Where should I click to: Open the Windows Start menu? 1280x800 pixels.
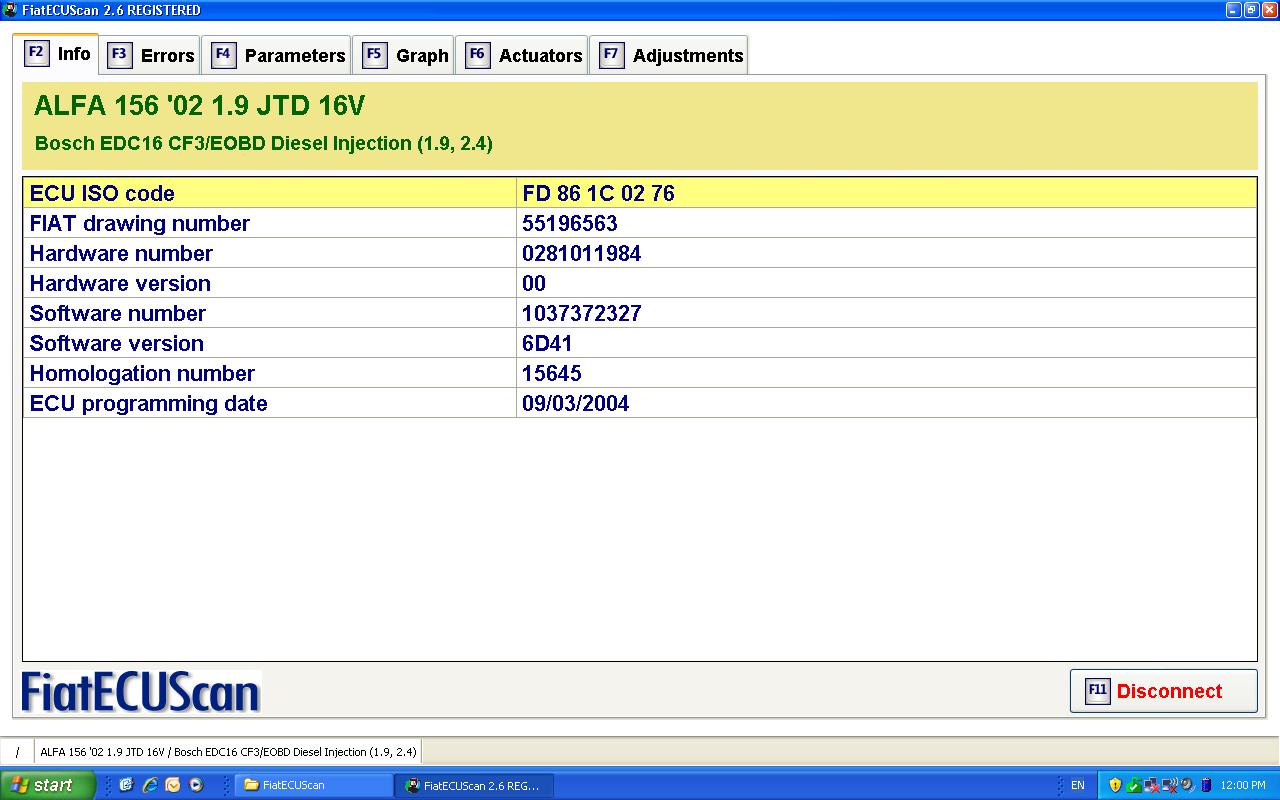point(47,785)
